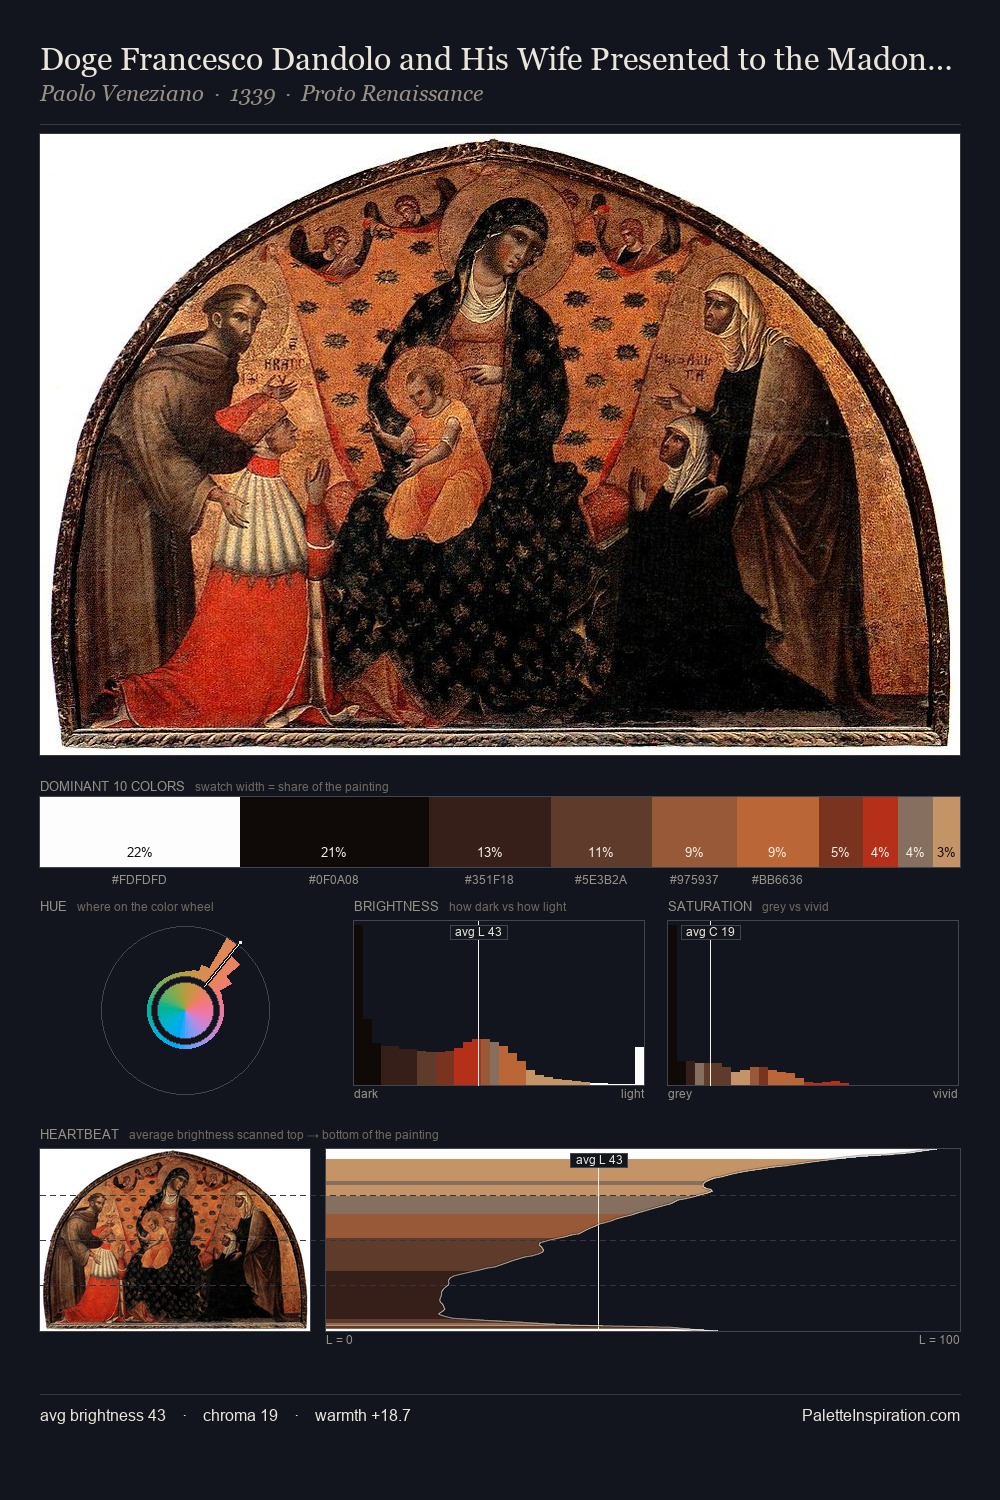Click the footer text avg brightness 43
1000x1500 pixels.
(103, 1415)
